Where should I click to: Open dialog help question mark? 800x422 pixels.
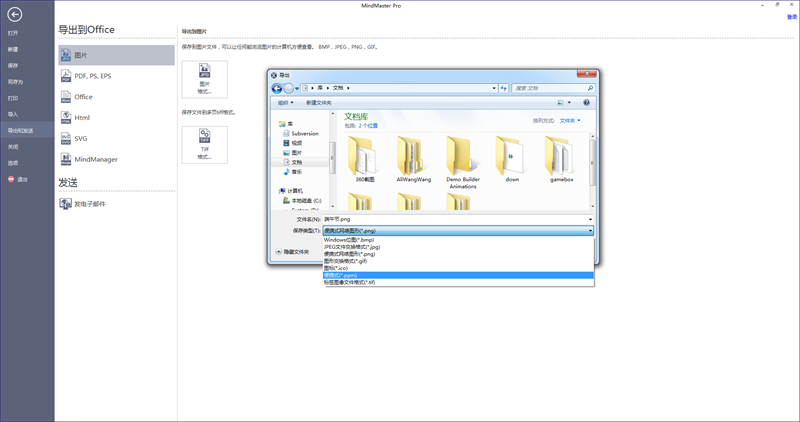tap(586, 103)
